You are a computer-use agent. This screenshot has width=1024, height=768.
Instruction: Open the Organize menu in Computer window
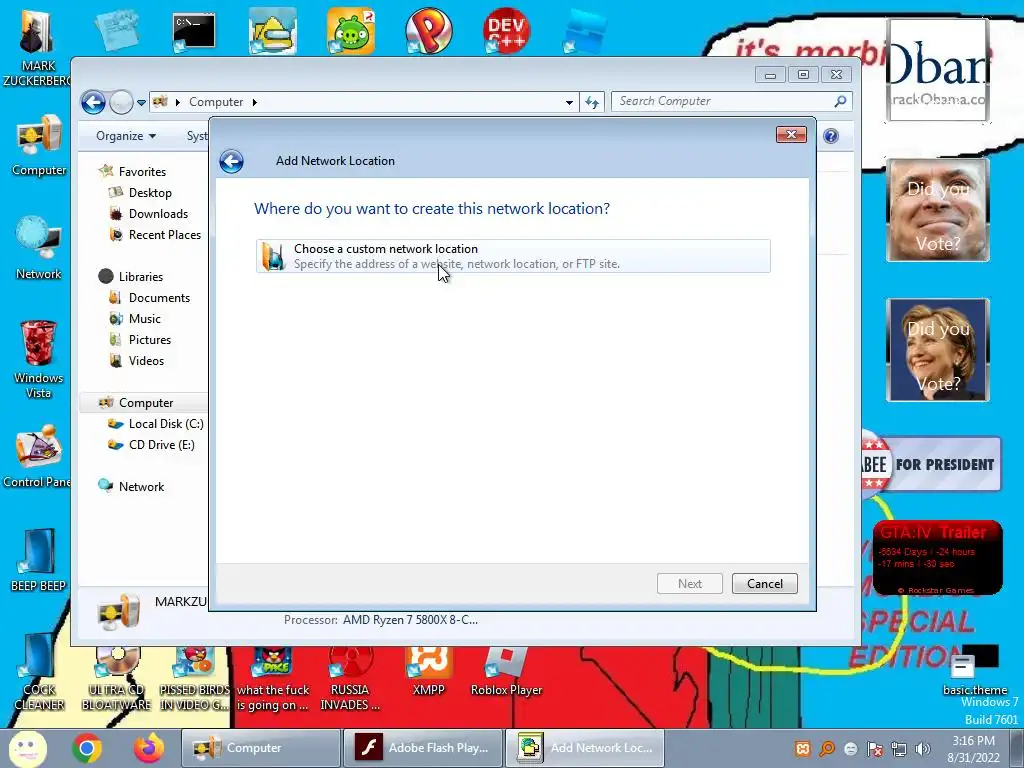click(x=125, y=136)
